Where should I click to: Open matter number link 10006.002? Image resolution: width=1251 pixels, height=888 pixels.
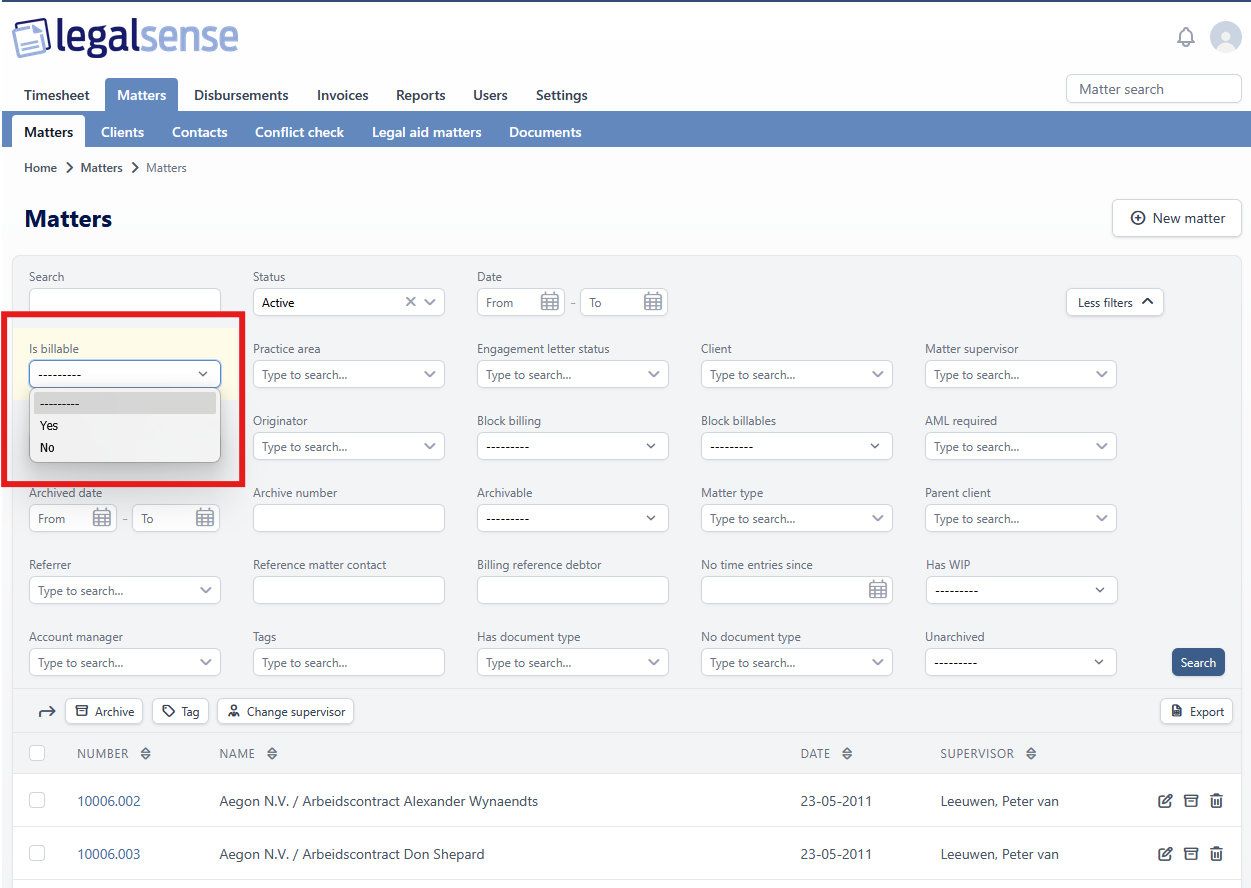click(109, 801)
